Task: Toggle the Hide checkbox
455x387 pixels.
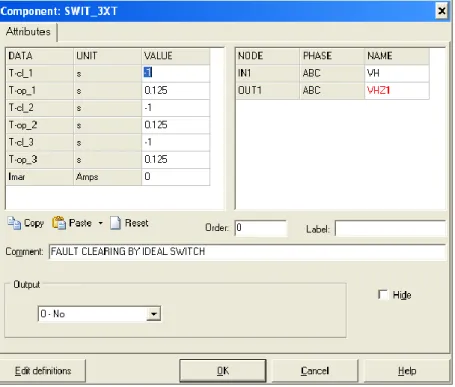Action: tap(383, 295)
